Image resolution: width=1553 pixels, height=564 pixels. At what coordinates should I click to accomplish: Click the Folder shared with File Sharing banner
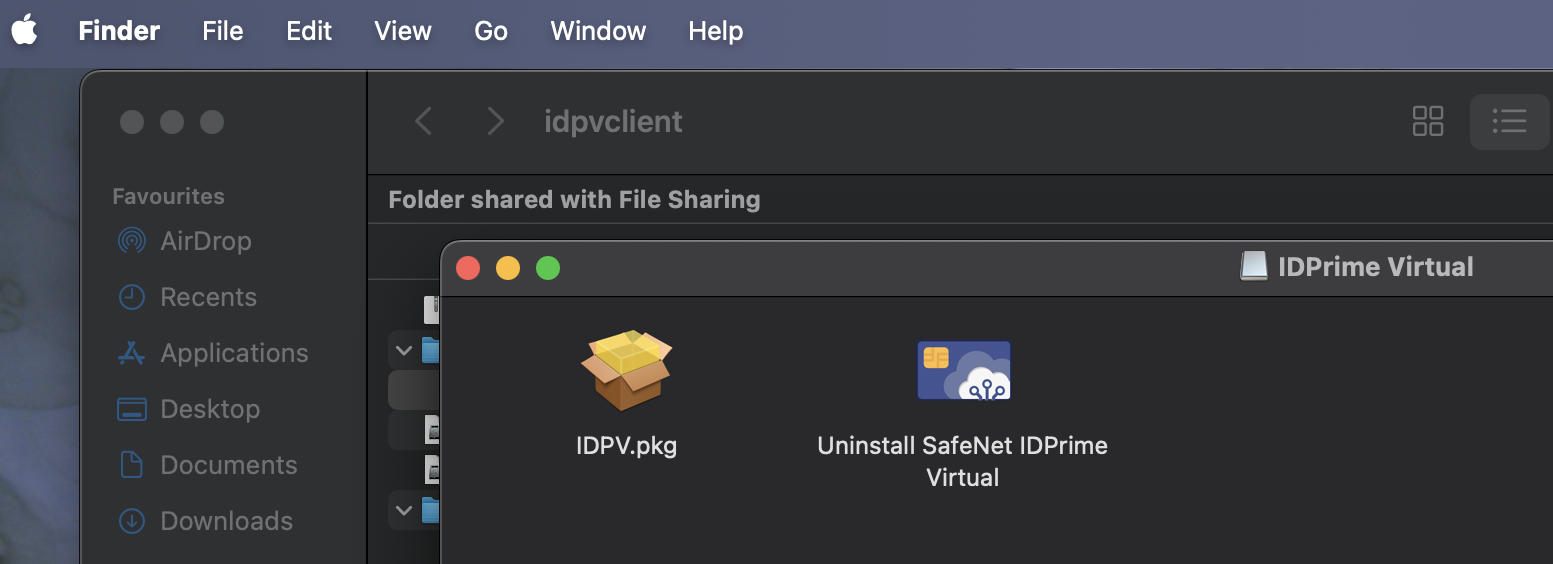574,200
